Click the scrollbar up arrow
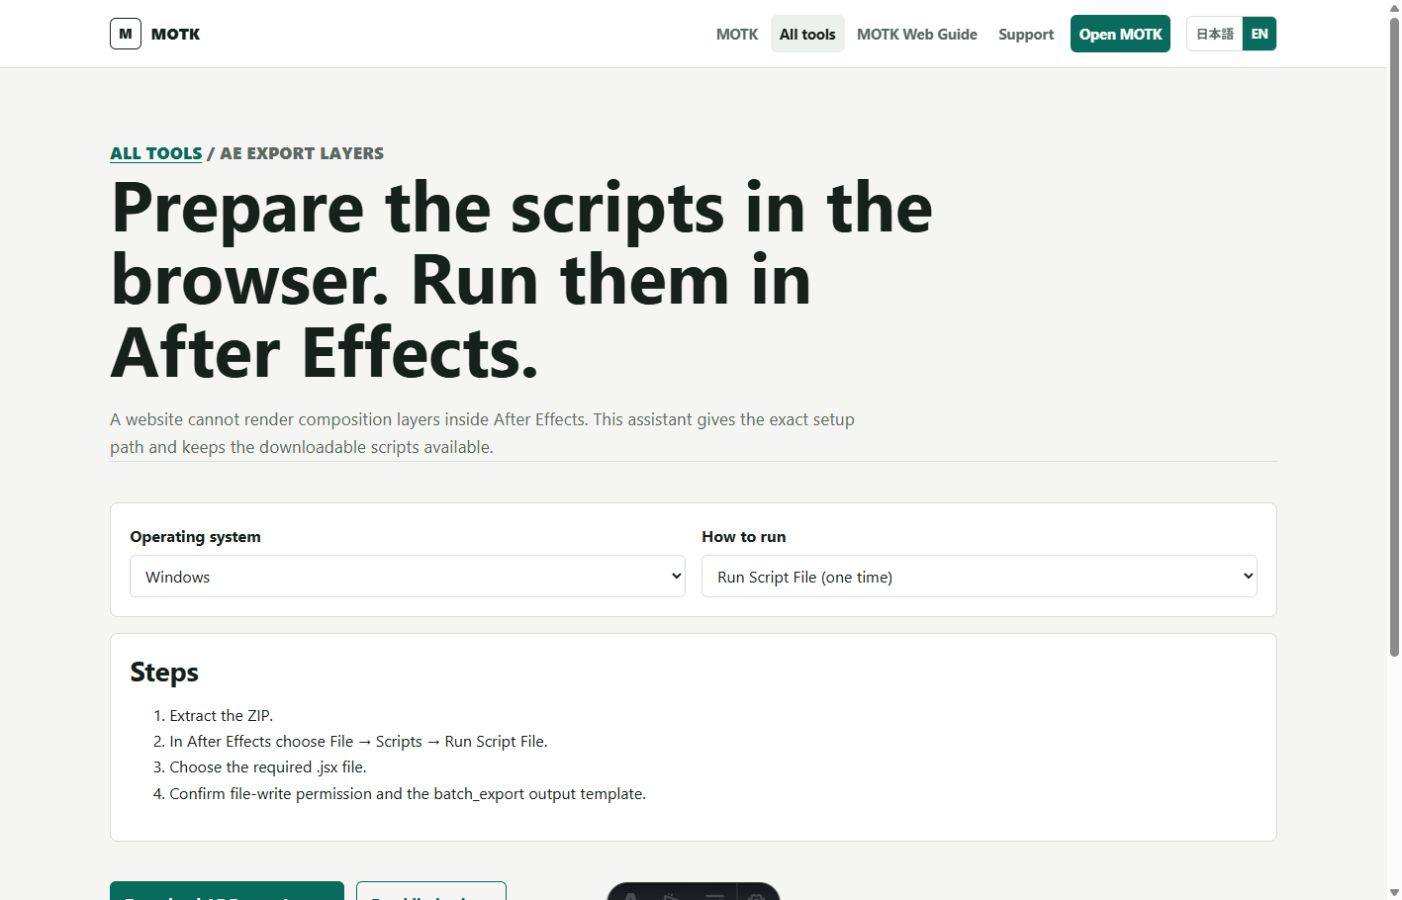 (x=1394, y=8)
